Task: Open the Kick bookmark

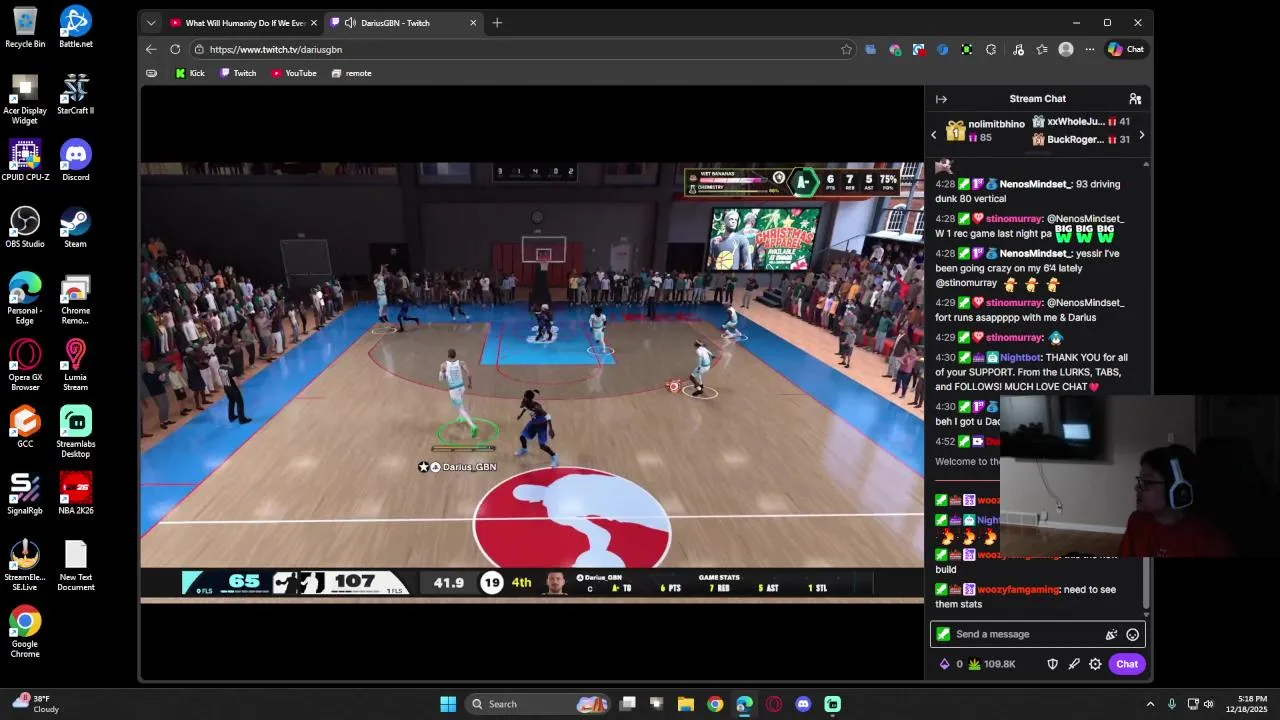Action: (x=189, y=73)
